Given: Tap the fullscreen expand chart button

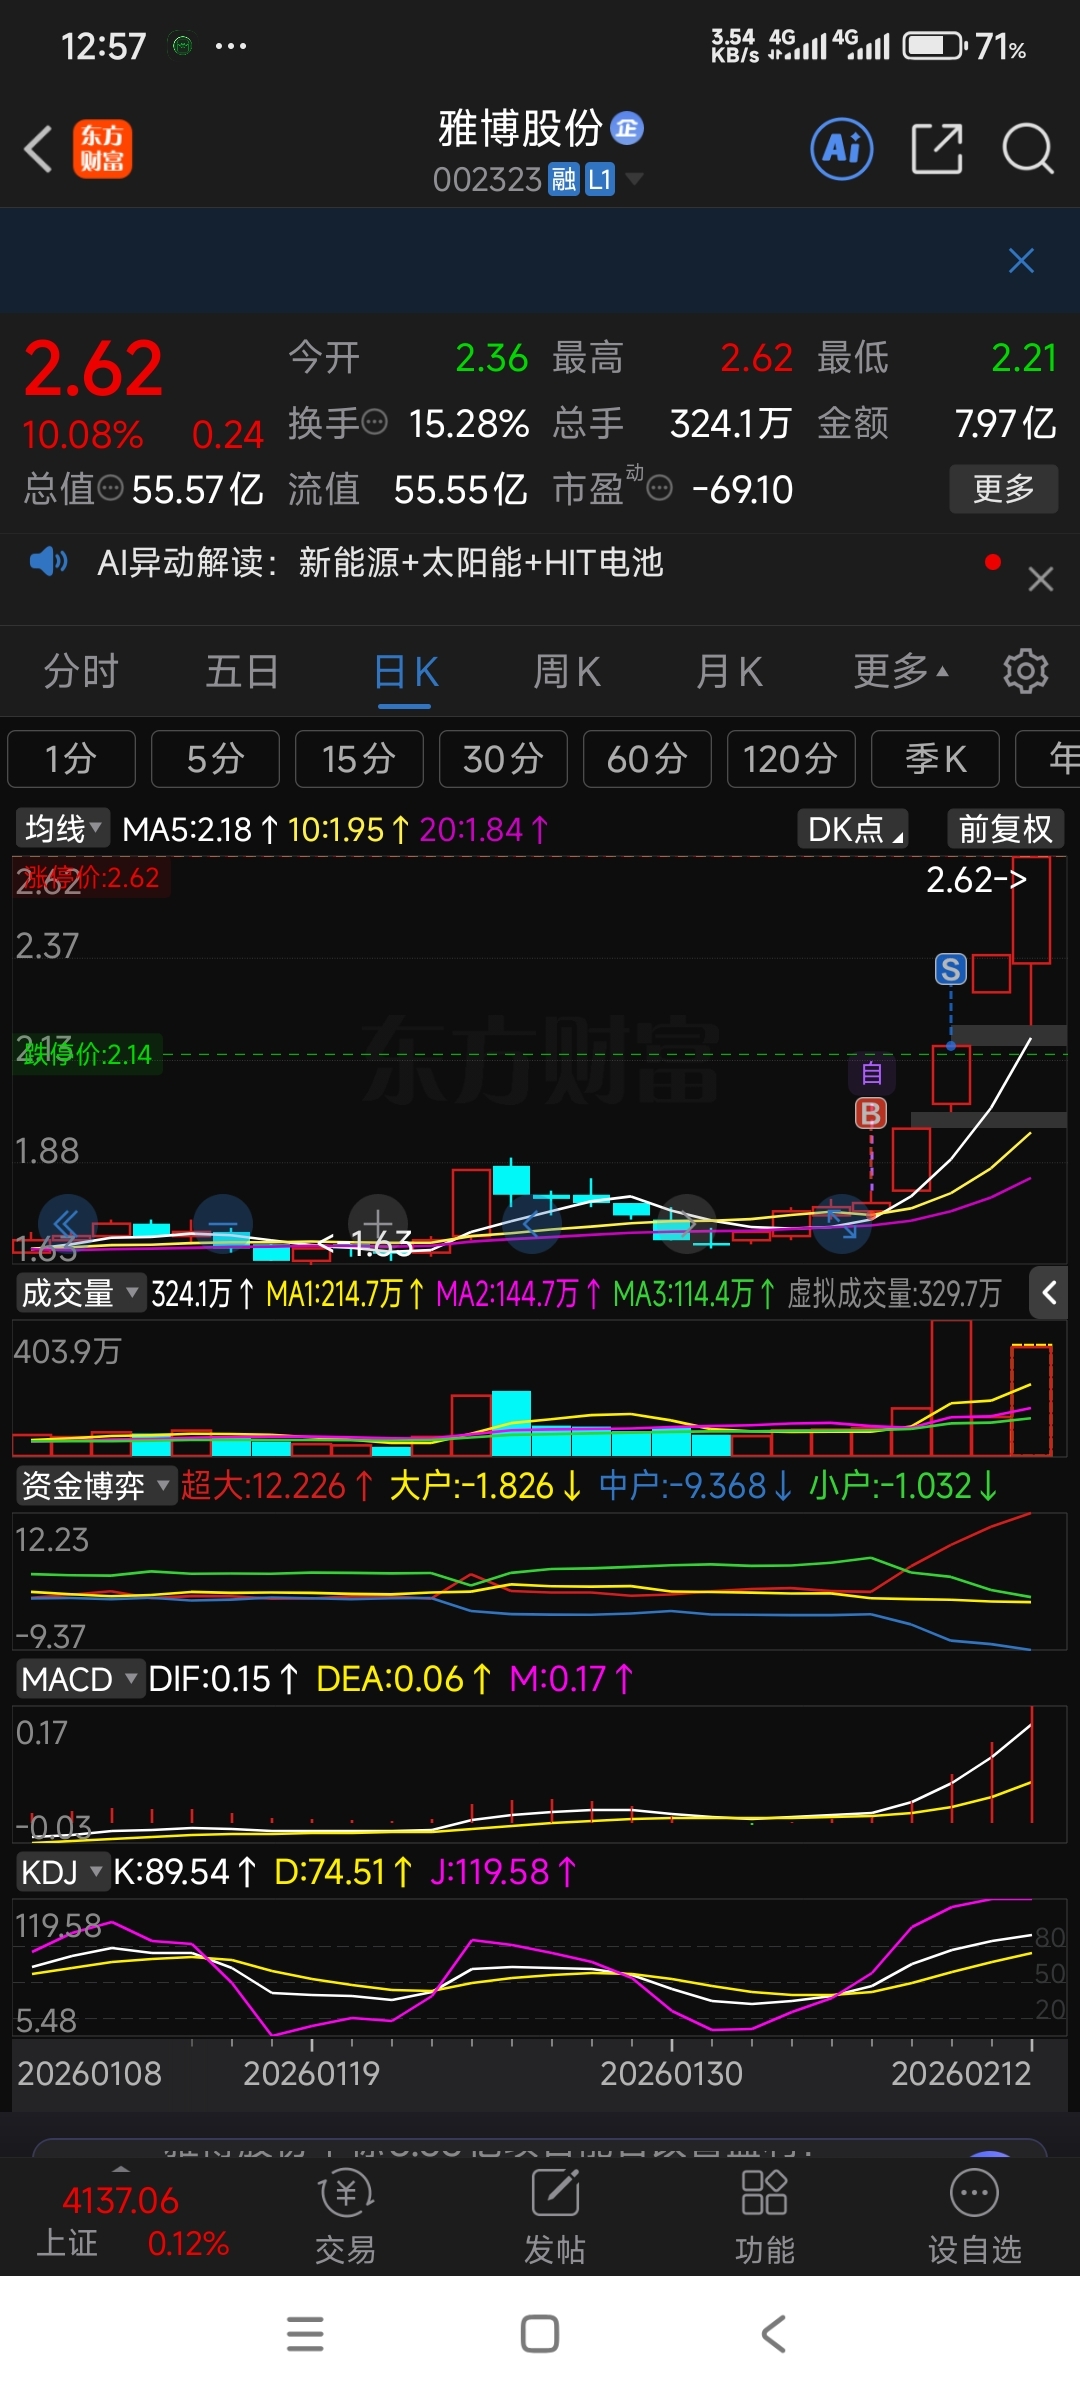Looking at the screenshot, I should pos(842,1222).
